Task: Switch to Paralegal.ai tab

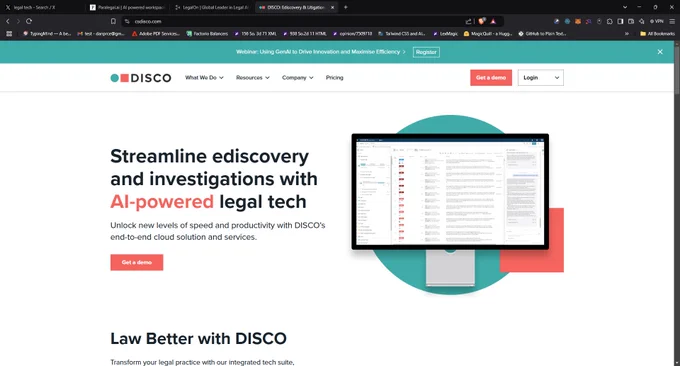Action: [127, 7]
